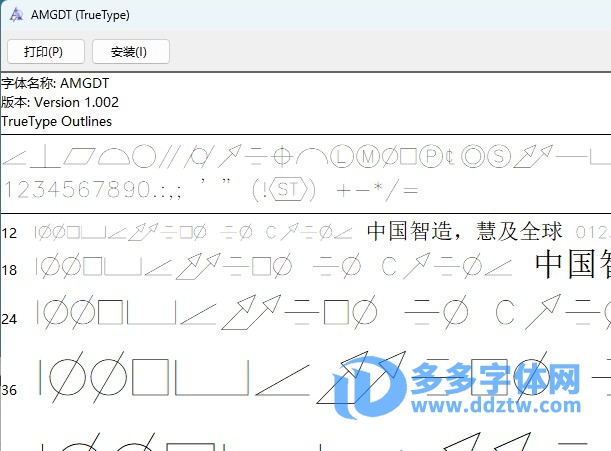Click the Print (打印) button
Viewport: 611px width, 451px height.
[44, 51]
